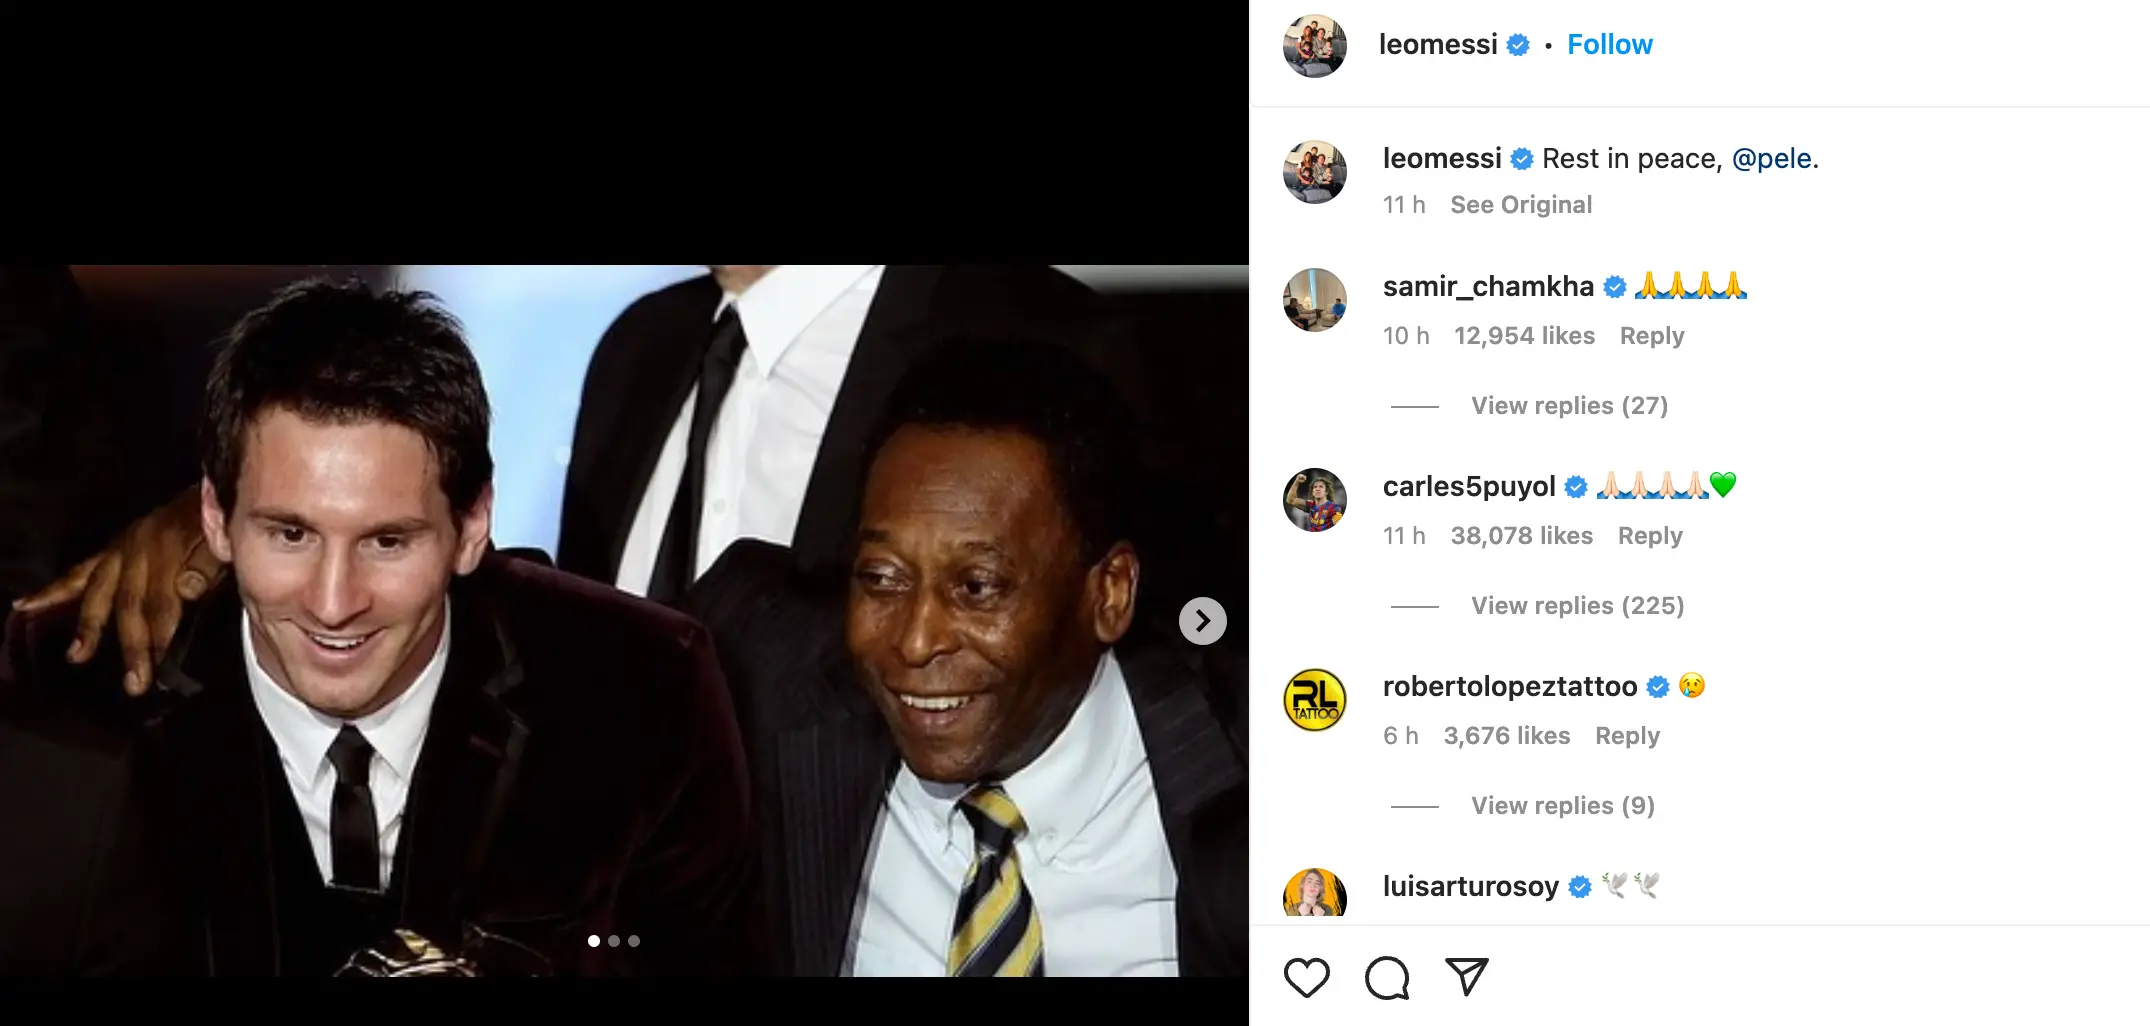Open the @pele mention link
Screen dimensions: 2150x1026
pos(1771,159)
